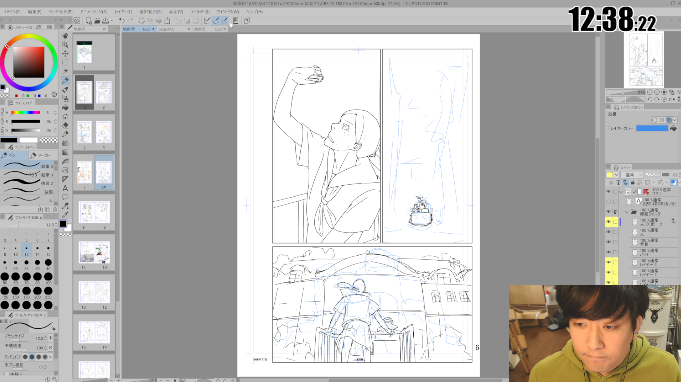Select the Balloon tool
The height and width of the screenshot is (382, 681).
(x=65, y=197)
